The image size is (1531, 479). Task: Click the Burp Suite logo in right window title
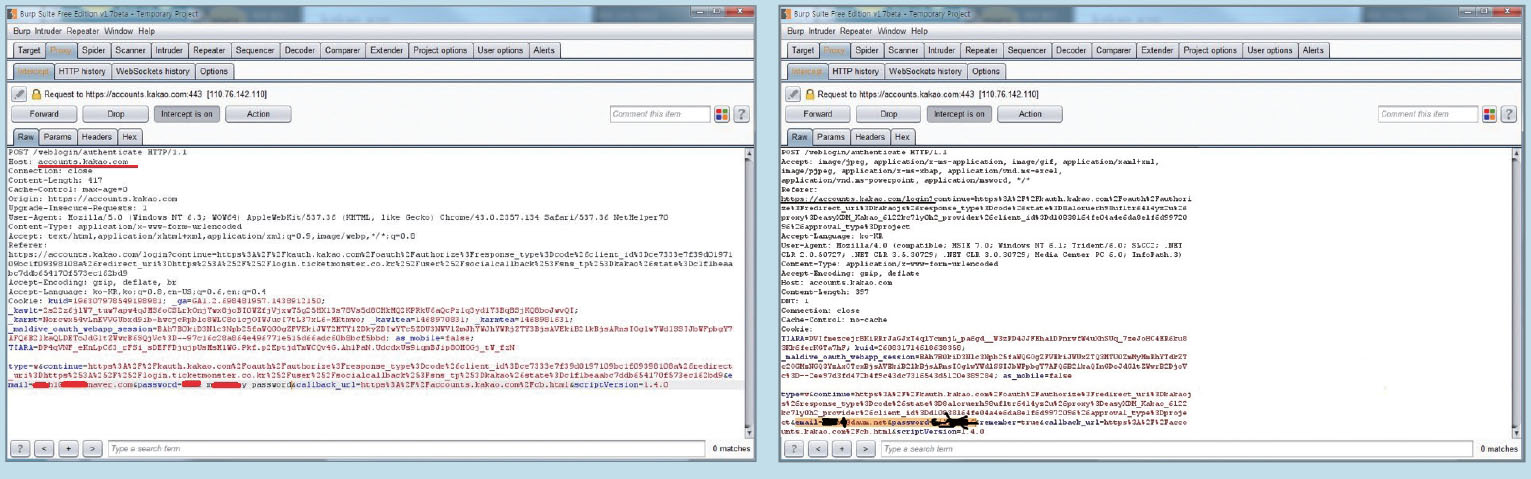click(788, 13)
